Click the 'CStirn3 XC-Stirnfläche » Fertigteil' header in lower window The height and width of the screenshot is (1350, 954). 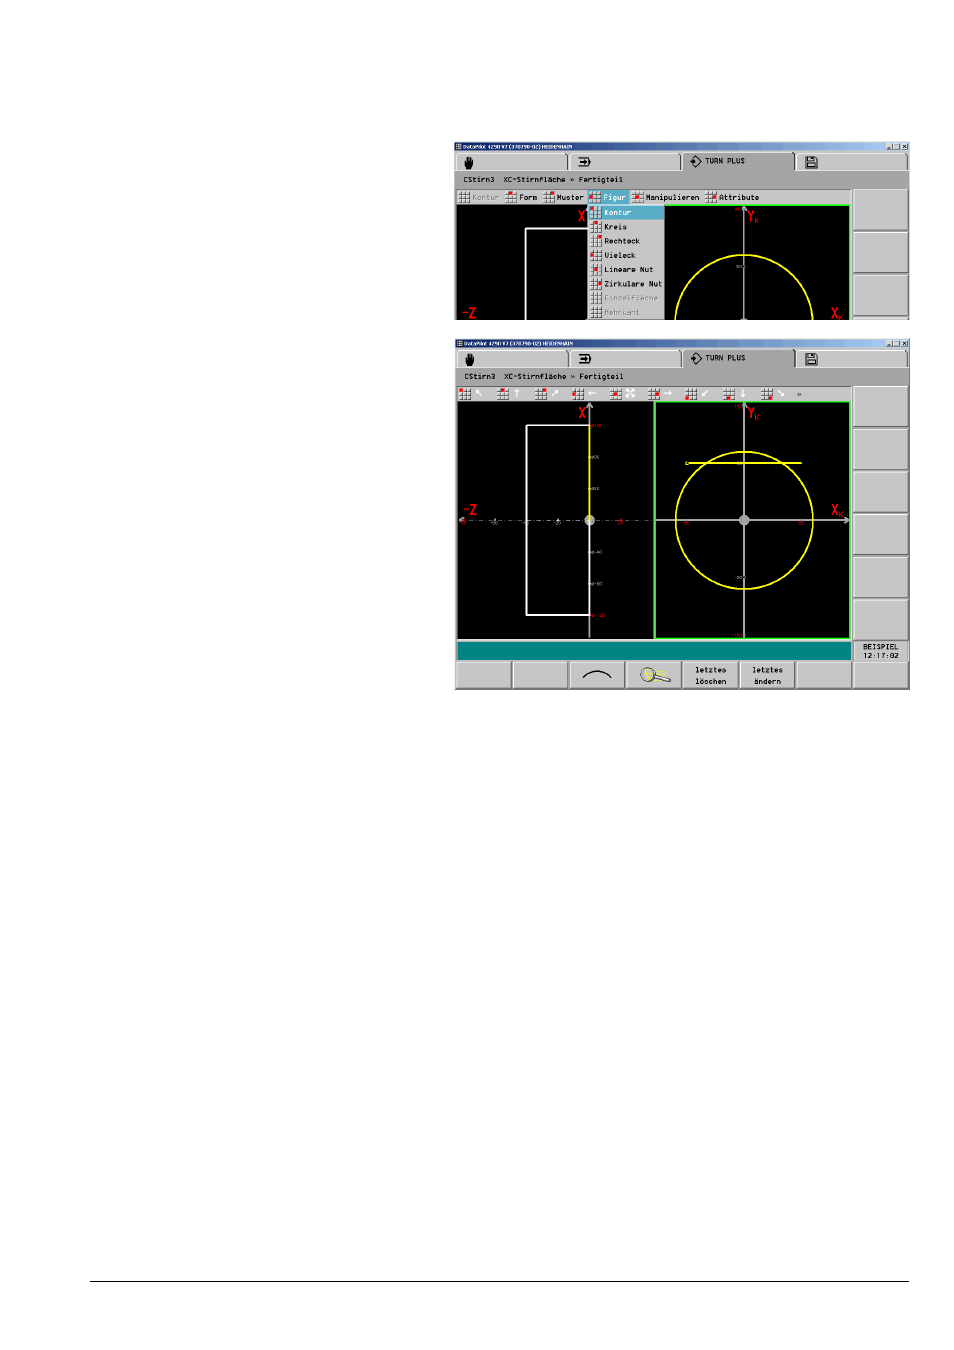(543, 377)
